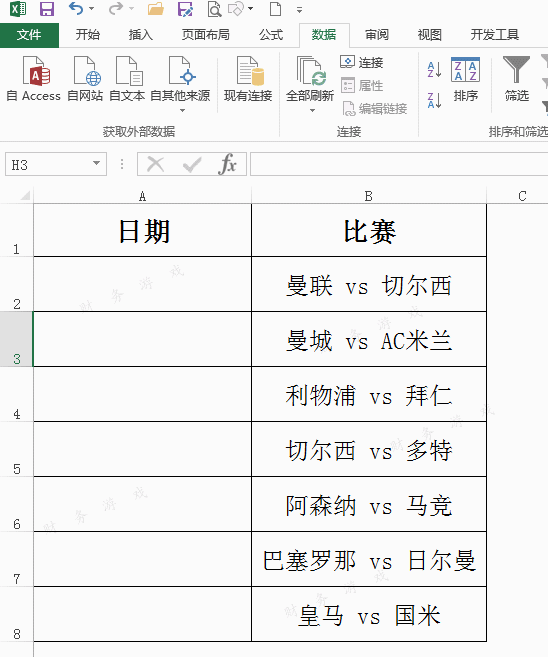Import data 自 Access
The image size is (548, 657).
pos(34,79)
